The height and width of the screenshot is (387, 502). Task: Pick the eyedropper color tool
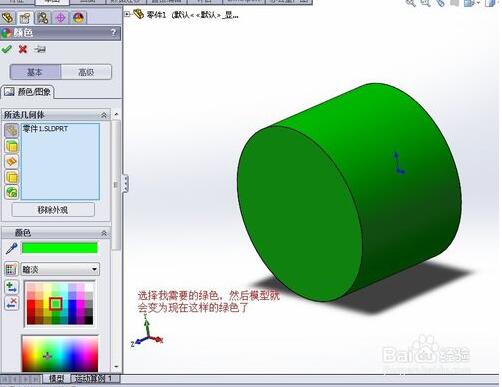(x=11, y=248)
